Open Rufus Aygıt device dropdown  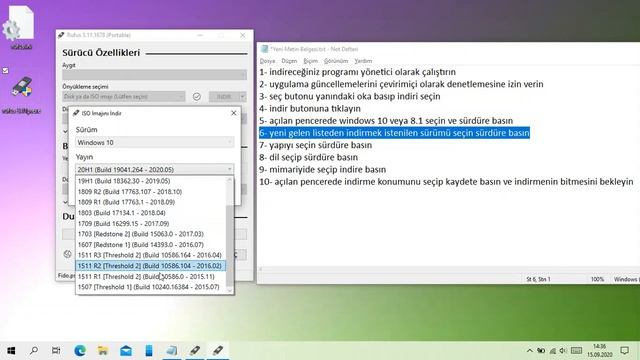(154, 75)
